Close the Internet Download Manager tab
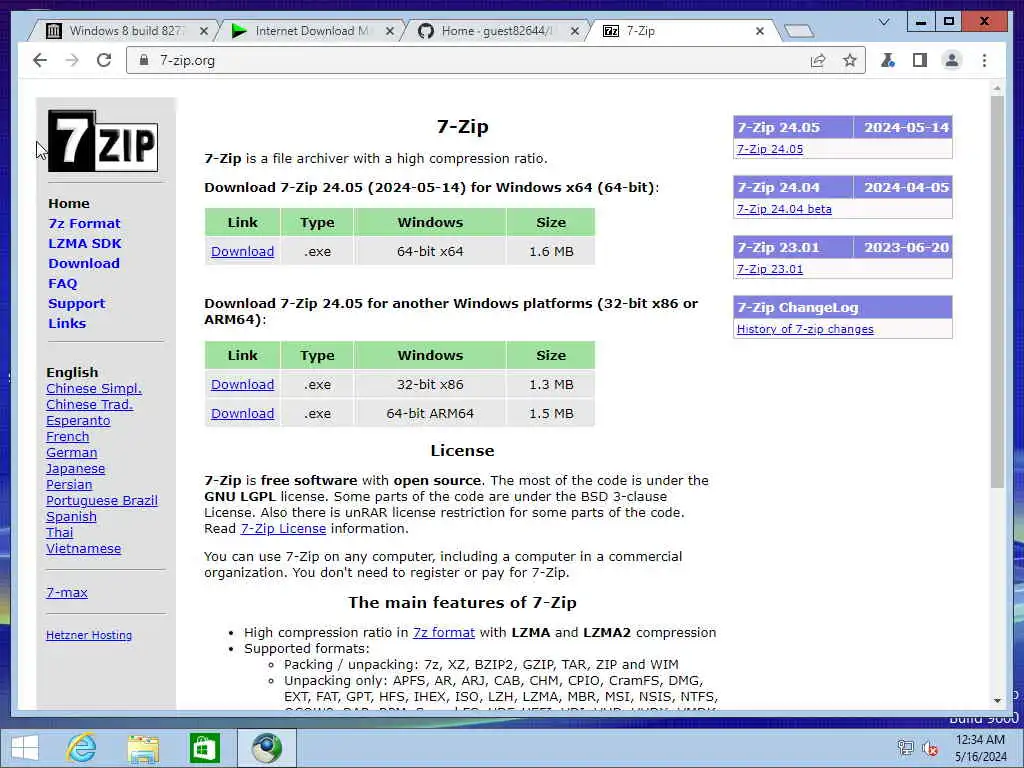 pyautogui.click(x=390, y=31)
